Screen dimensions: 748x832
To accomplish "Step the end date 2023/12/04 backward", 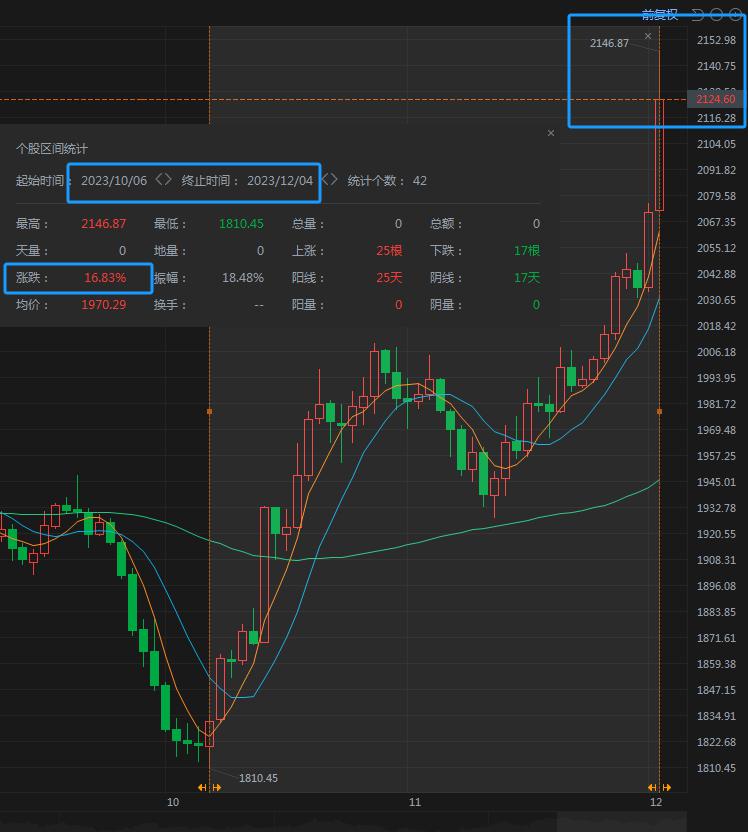I will [324, 180].
